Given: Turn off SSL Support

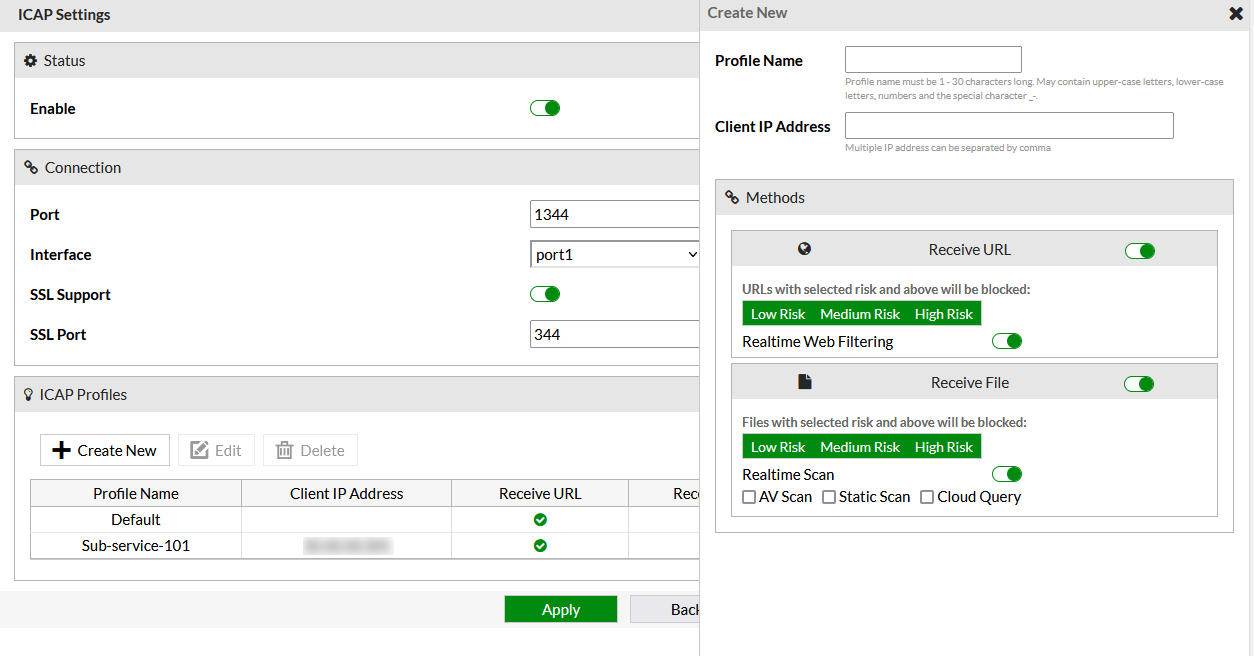Looking at the screenshot, I should [544, 293].
